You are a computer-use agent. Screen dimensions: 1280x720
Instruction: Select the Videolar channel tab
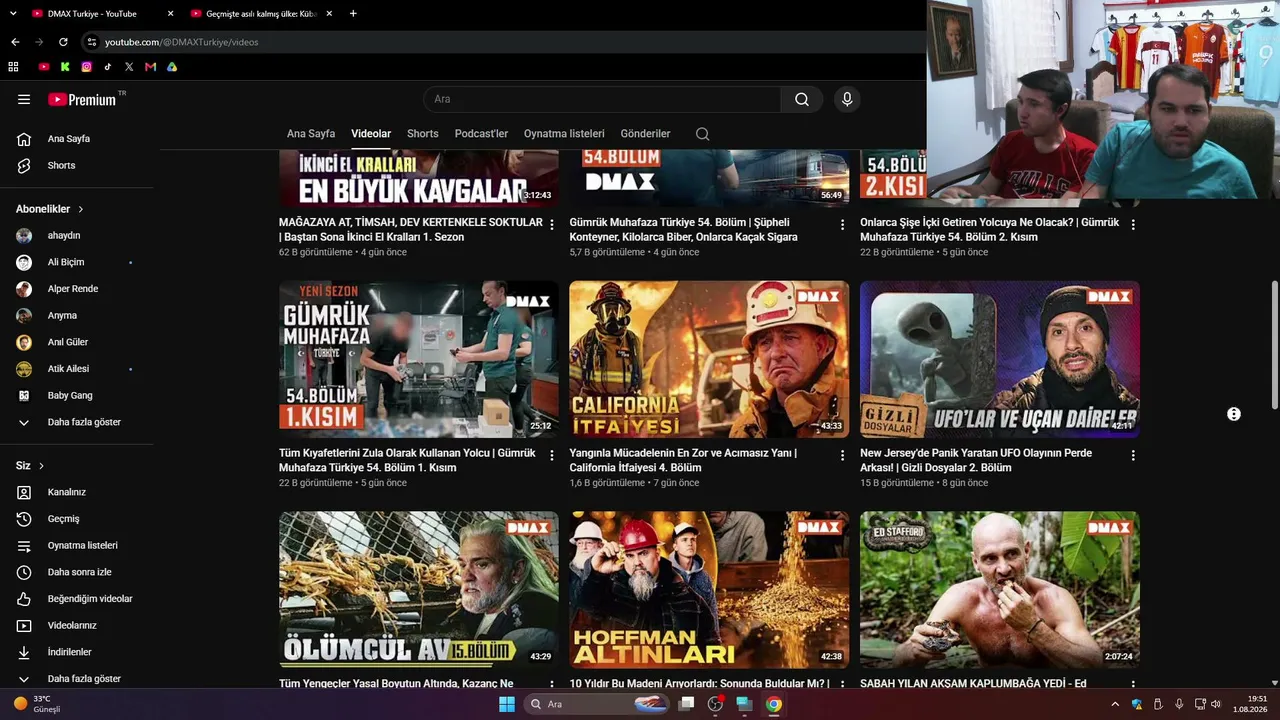click(x=371, y=134)
